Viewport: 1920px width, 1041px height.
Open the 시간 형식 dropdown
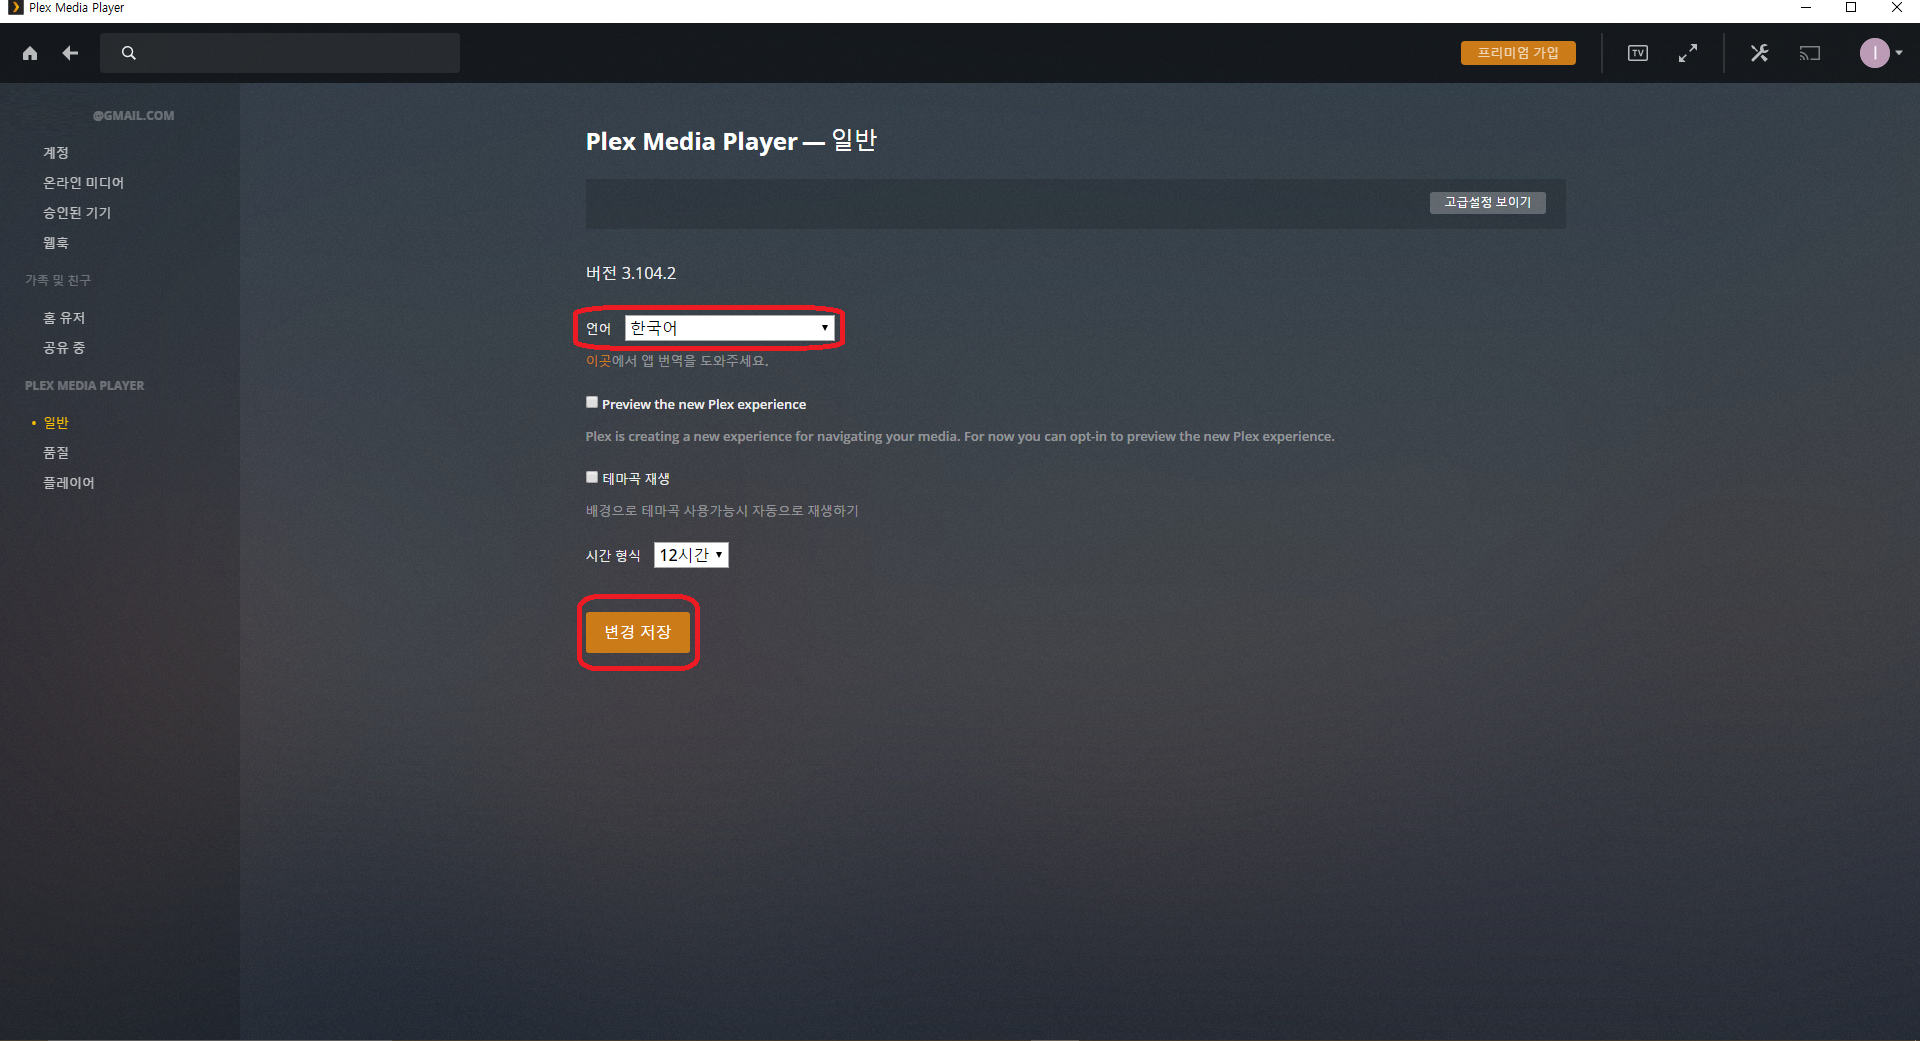point(691,555)
